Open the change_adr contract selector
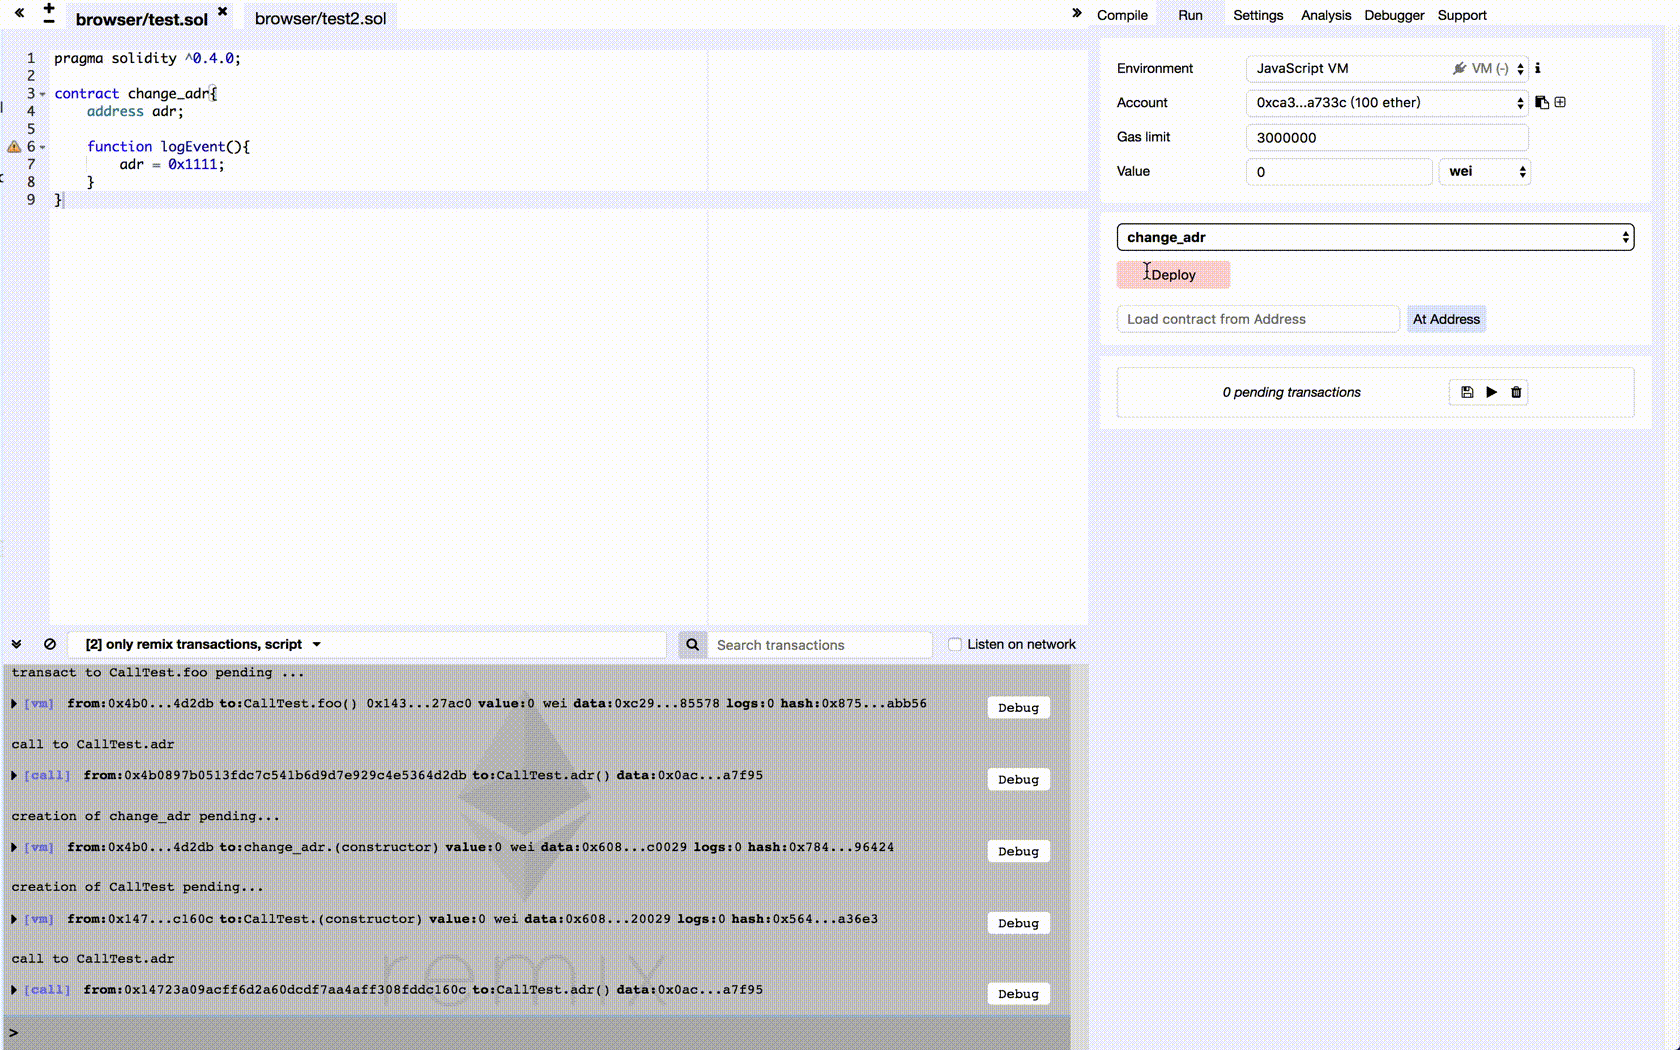This screenshot has height=1050, width=1680. point(1375,237)
